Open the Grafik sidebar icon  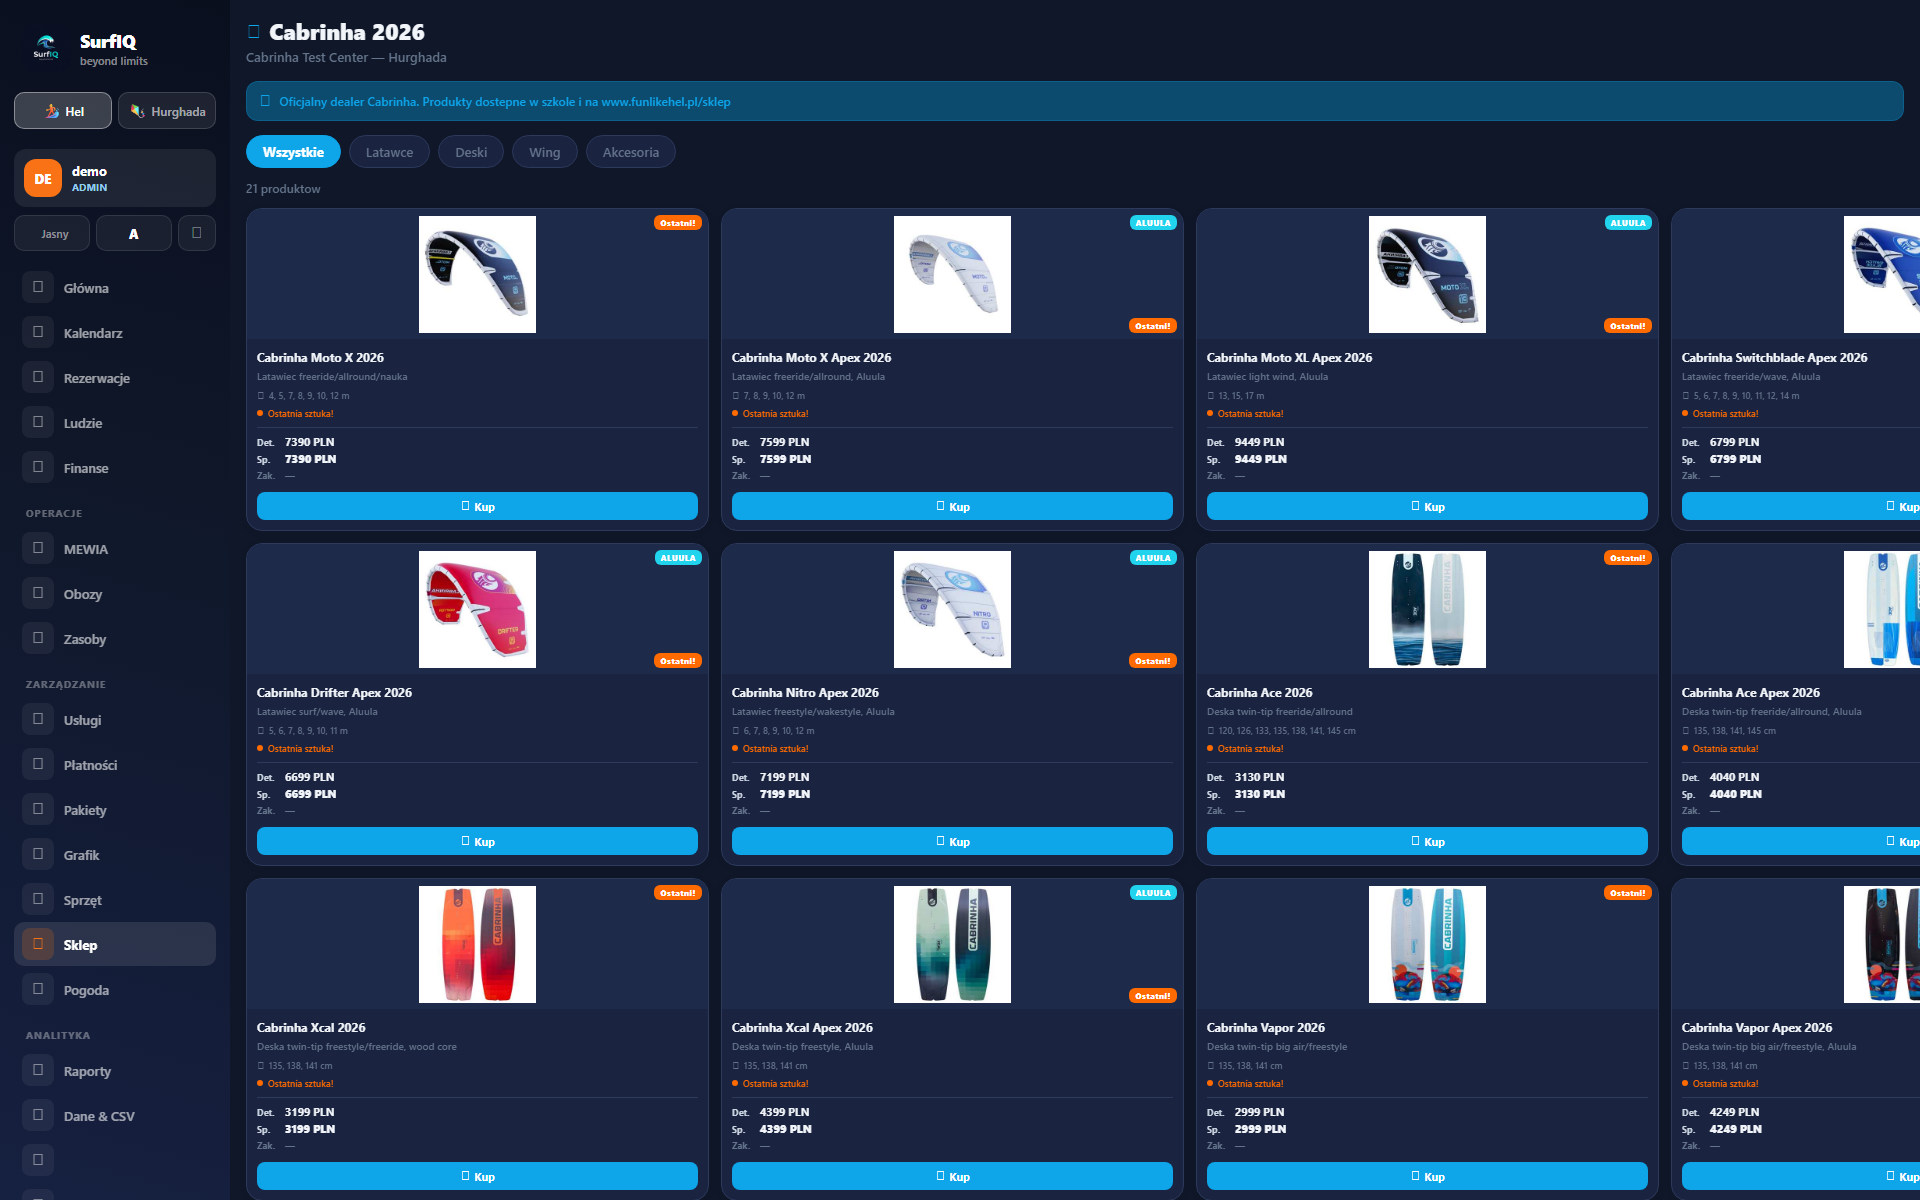(x=38, y=854)
